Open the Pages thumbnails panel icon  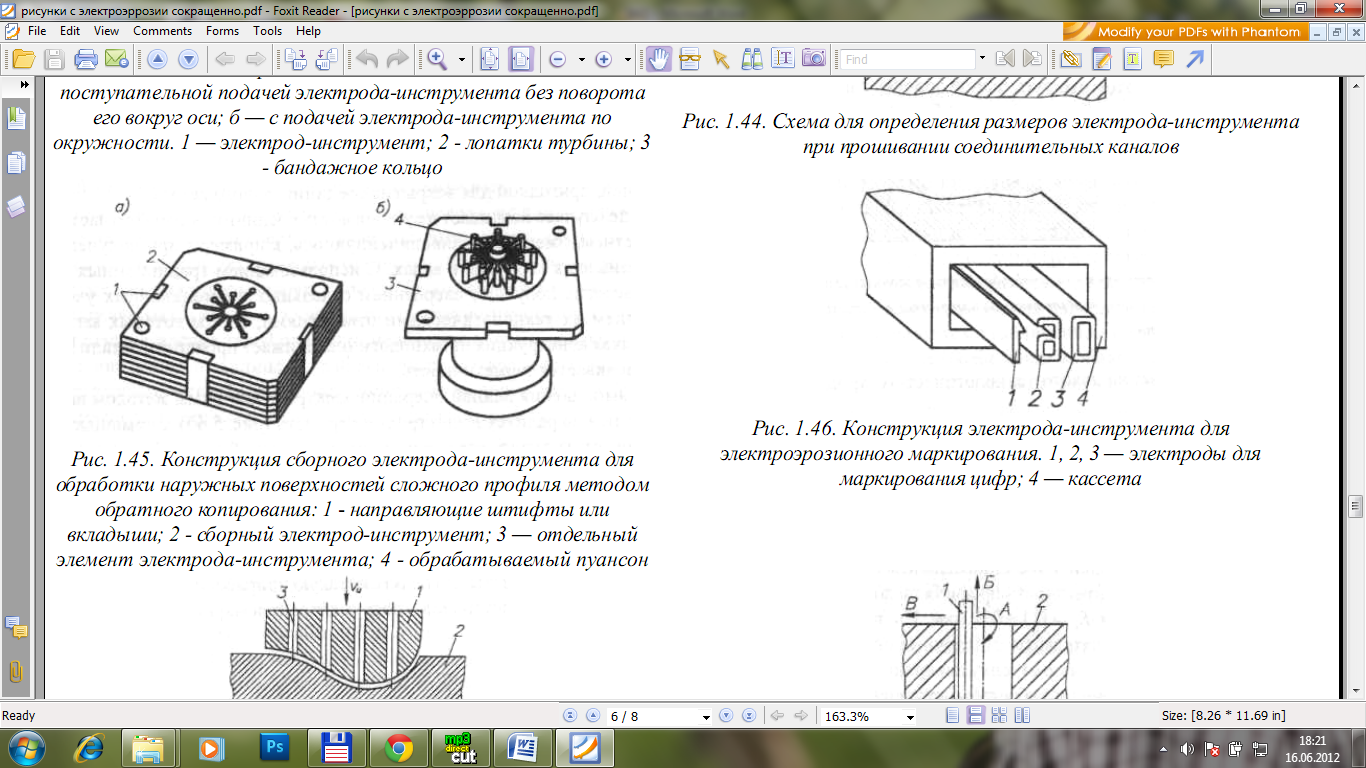tap(16, 163)
